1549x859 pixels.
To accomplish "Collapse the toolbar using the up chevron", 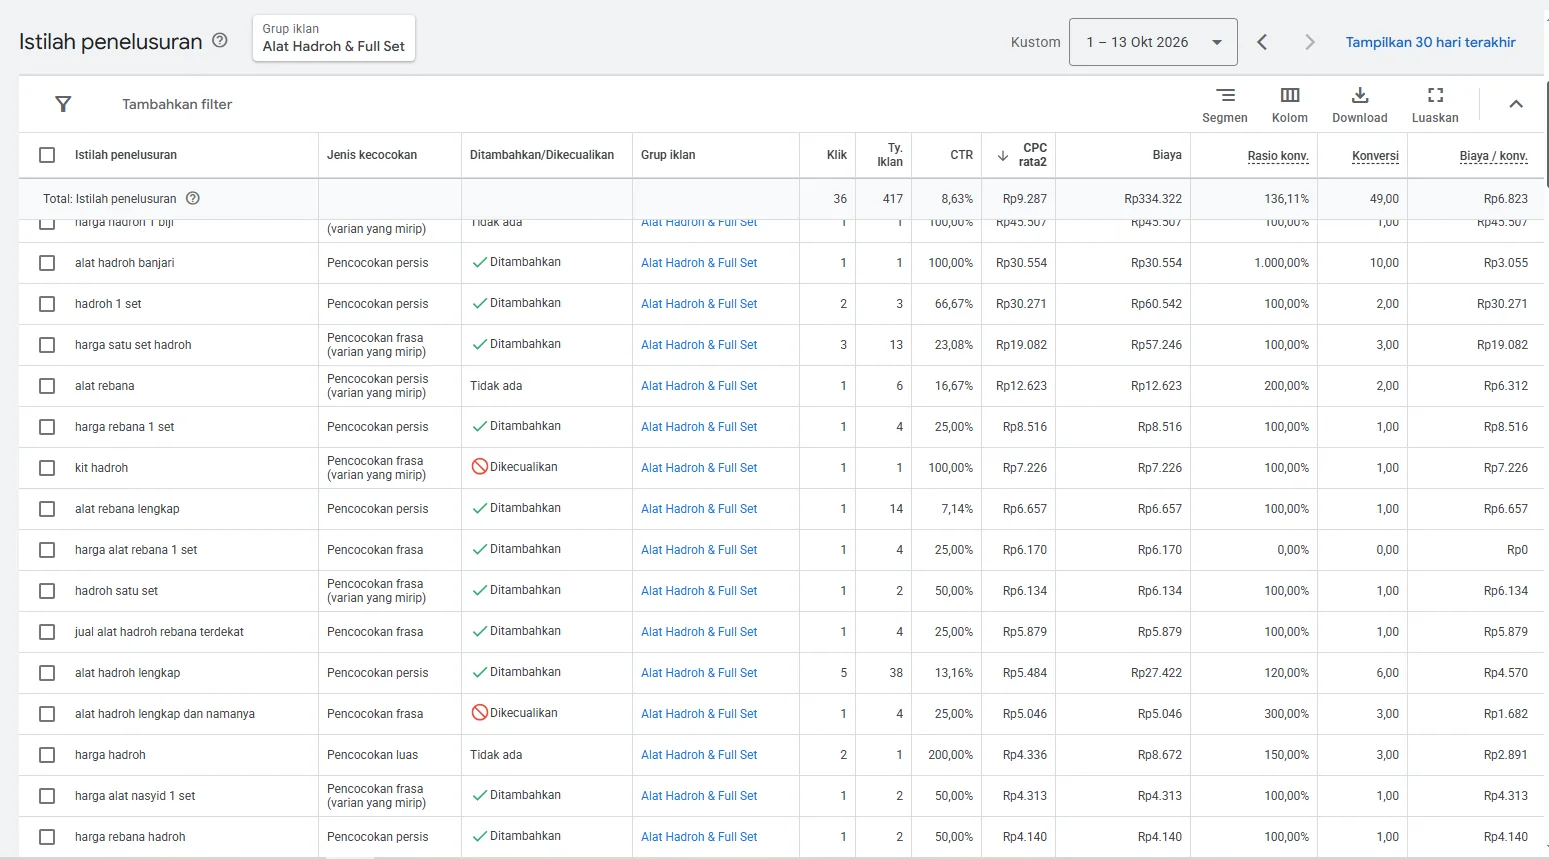I will click(1516, 104).
